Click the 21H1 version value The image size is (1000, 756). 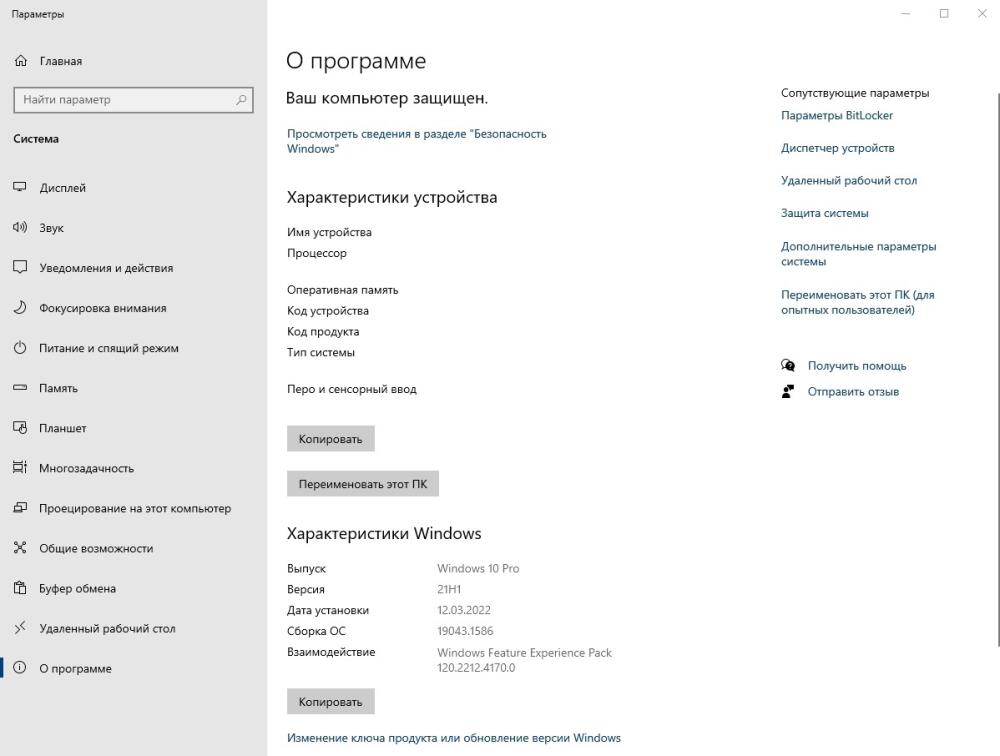(449, 589)
